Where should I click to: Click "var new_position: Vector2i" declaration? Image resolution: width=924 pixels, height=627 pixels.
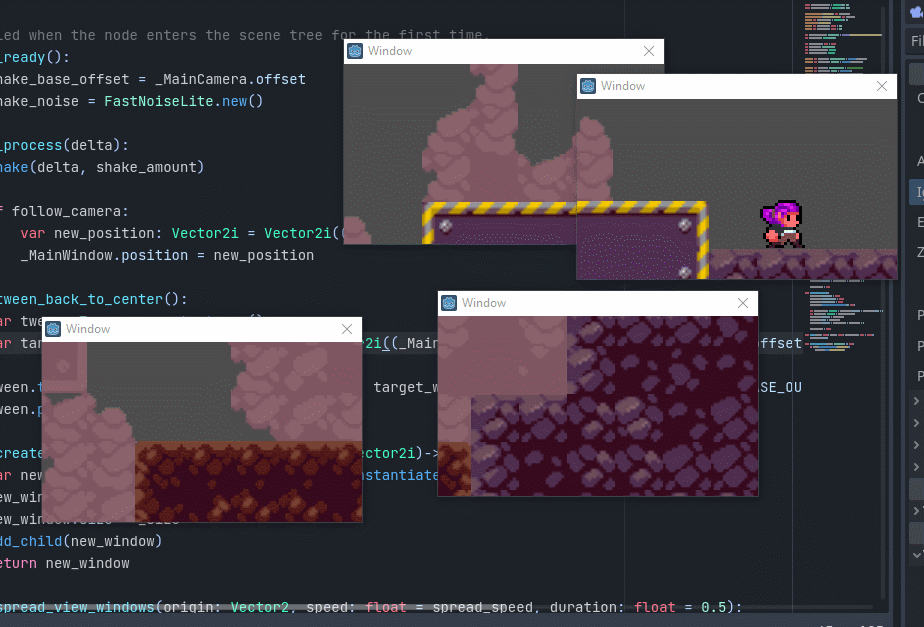(130, 233)
